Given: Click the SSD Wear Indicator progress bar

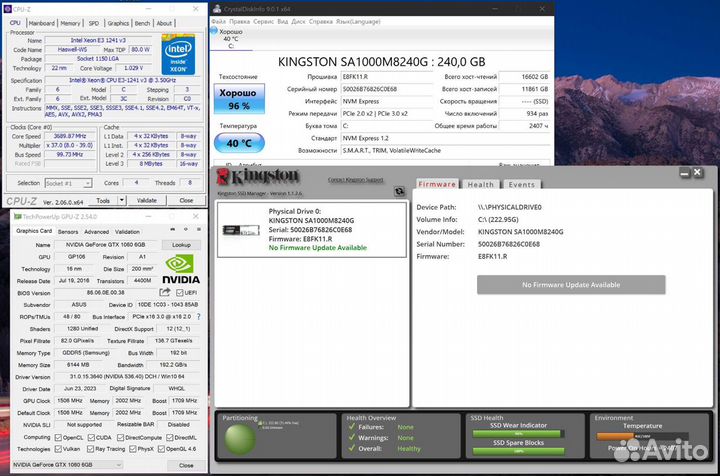Looking at the screenshot, I should (518, 433).
